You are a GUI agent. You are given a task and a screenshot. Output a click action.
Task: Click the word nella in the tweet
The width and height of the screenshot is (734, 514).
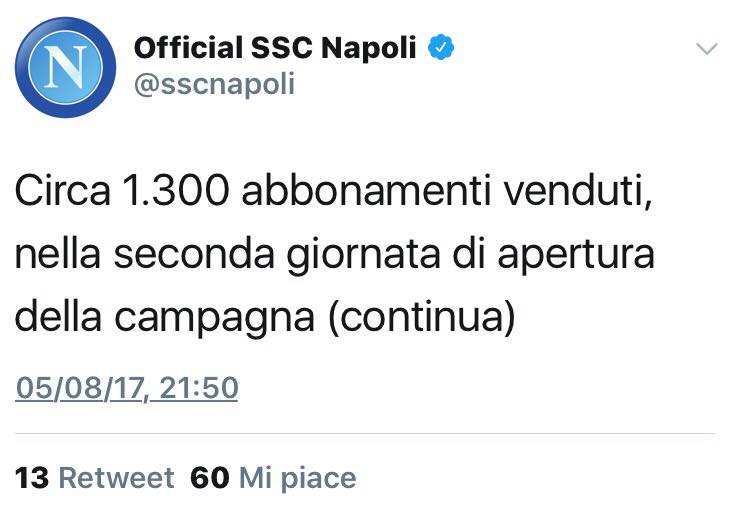click(x=59, y=254)
